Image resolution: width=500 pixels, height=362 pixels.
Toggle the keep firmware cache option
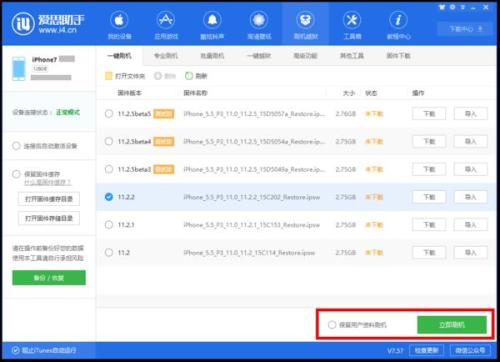point(16,174)
